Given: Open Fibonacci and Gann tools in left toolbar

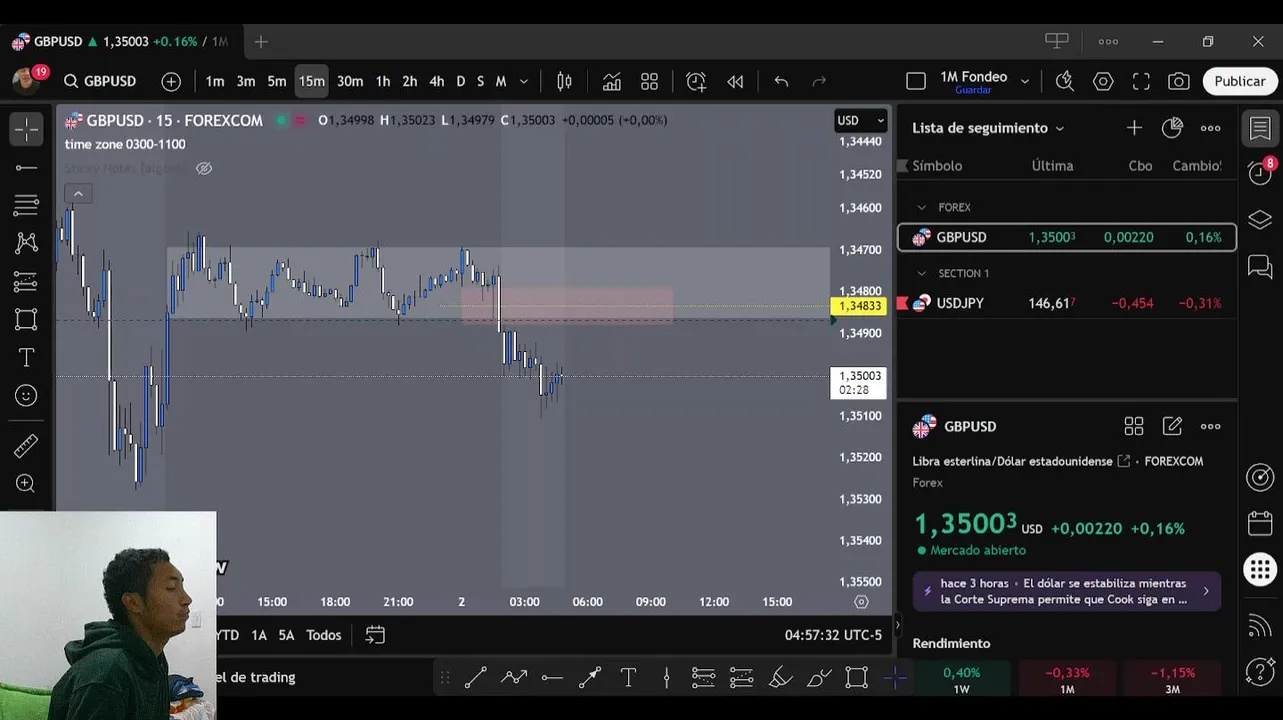Looking at the screenshot, I should click(x=26, y=205).
